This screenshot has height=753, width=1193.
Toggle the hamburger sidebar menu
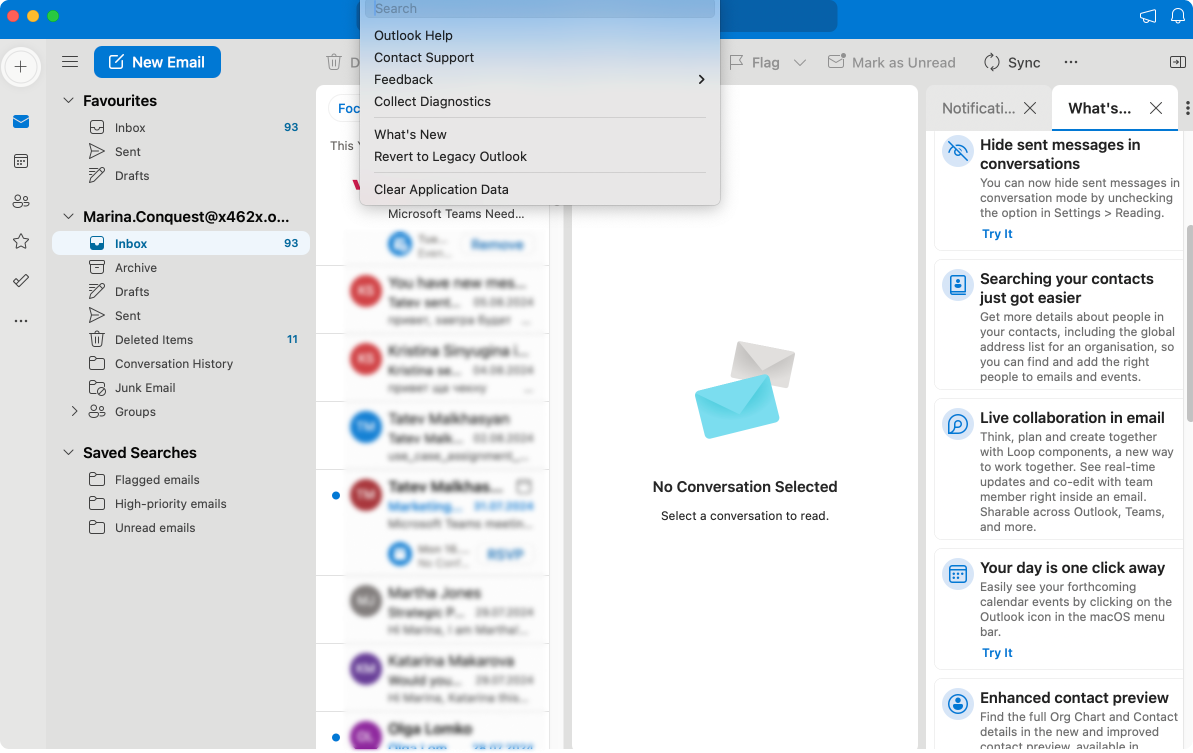coord(70,62)
